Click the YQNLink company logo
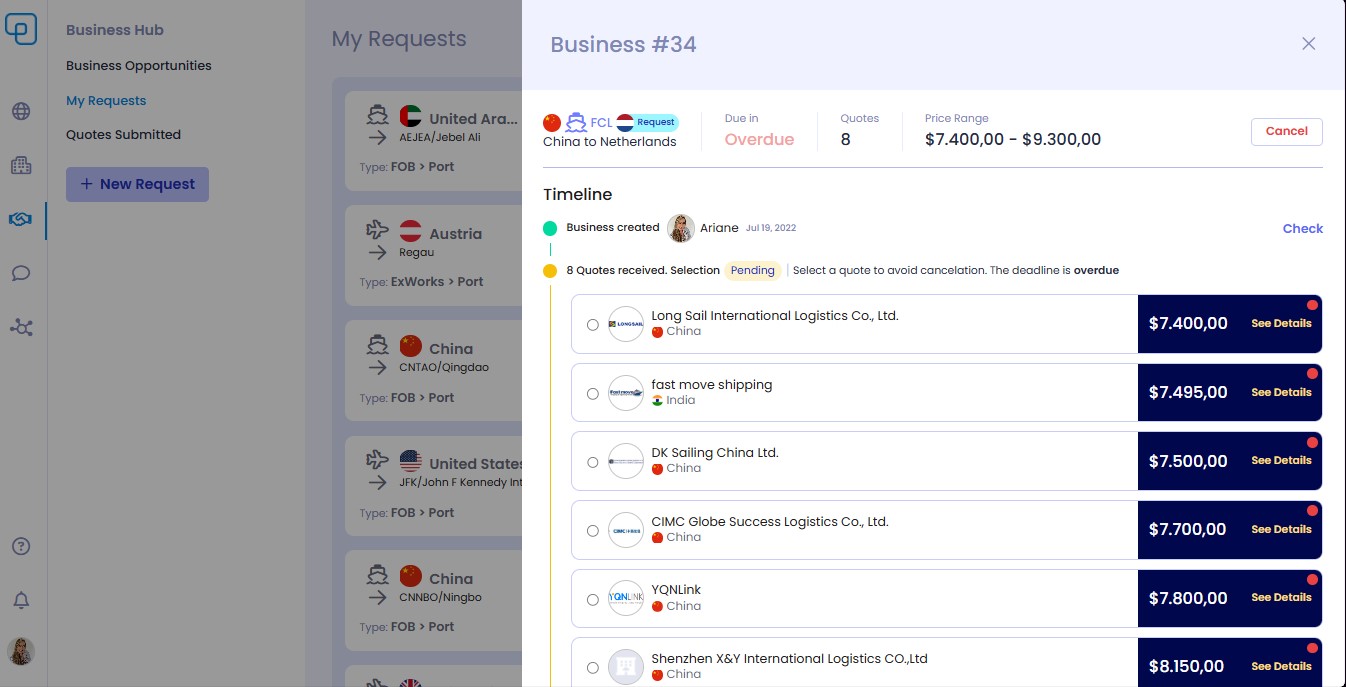This screenshot has width=1346, height=687. pyautogui.click(x=626, y=598)
